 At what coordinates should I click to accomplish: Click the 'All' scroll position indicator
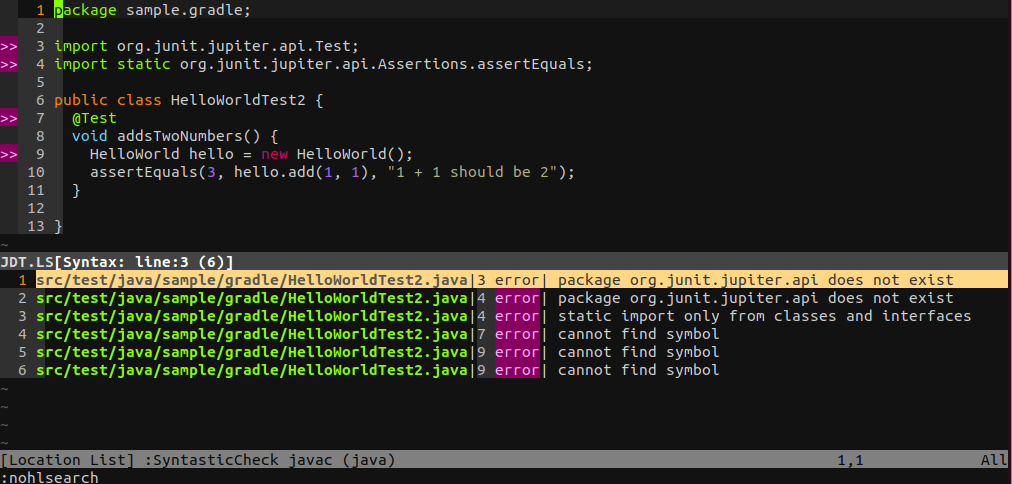click(993, 460)
